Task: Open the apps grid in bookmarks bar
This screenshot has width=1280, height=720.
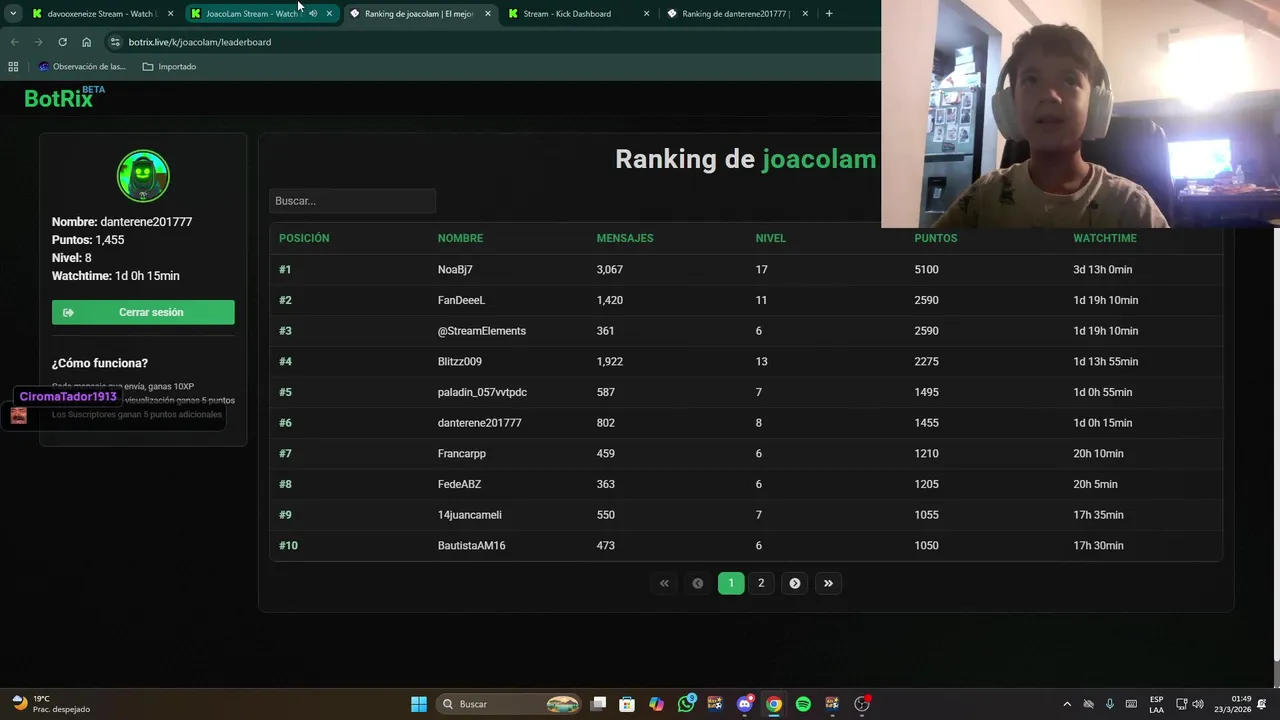Action: 13,67
